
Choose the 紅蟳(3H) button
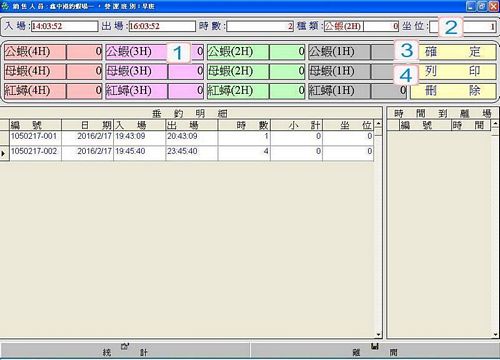point(136,91)
